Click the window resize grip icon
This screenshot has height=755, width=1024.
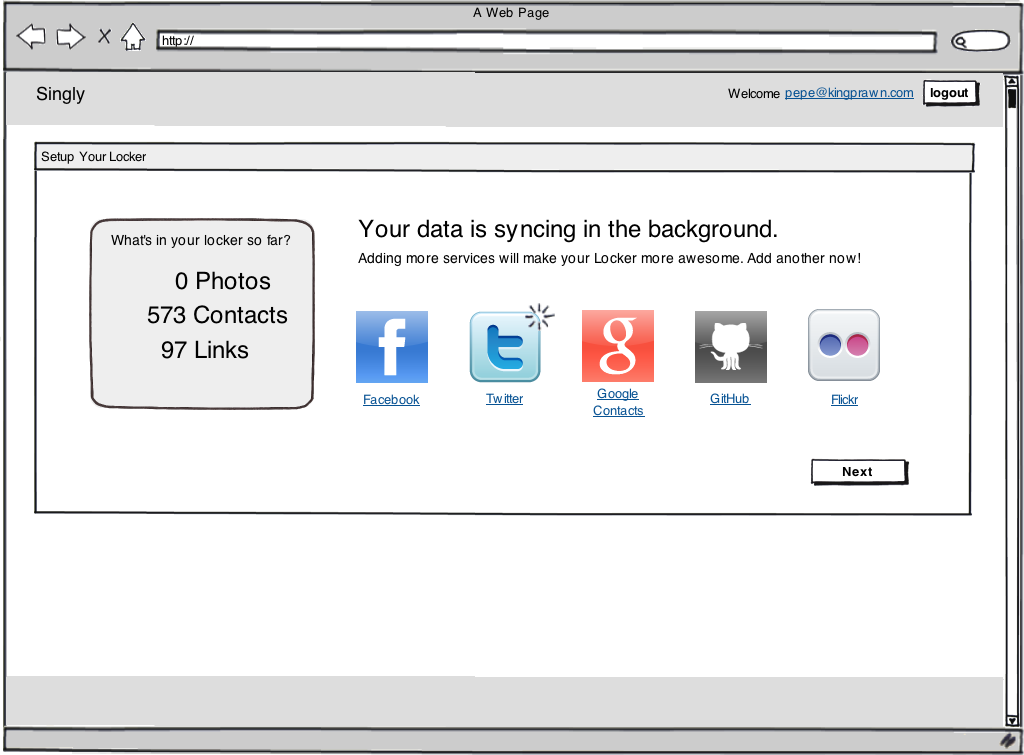click(1010, 740)
